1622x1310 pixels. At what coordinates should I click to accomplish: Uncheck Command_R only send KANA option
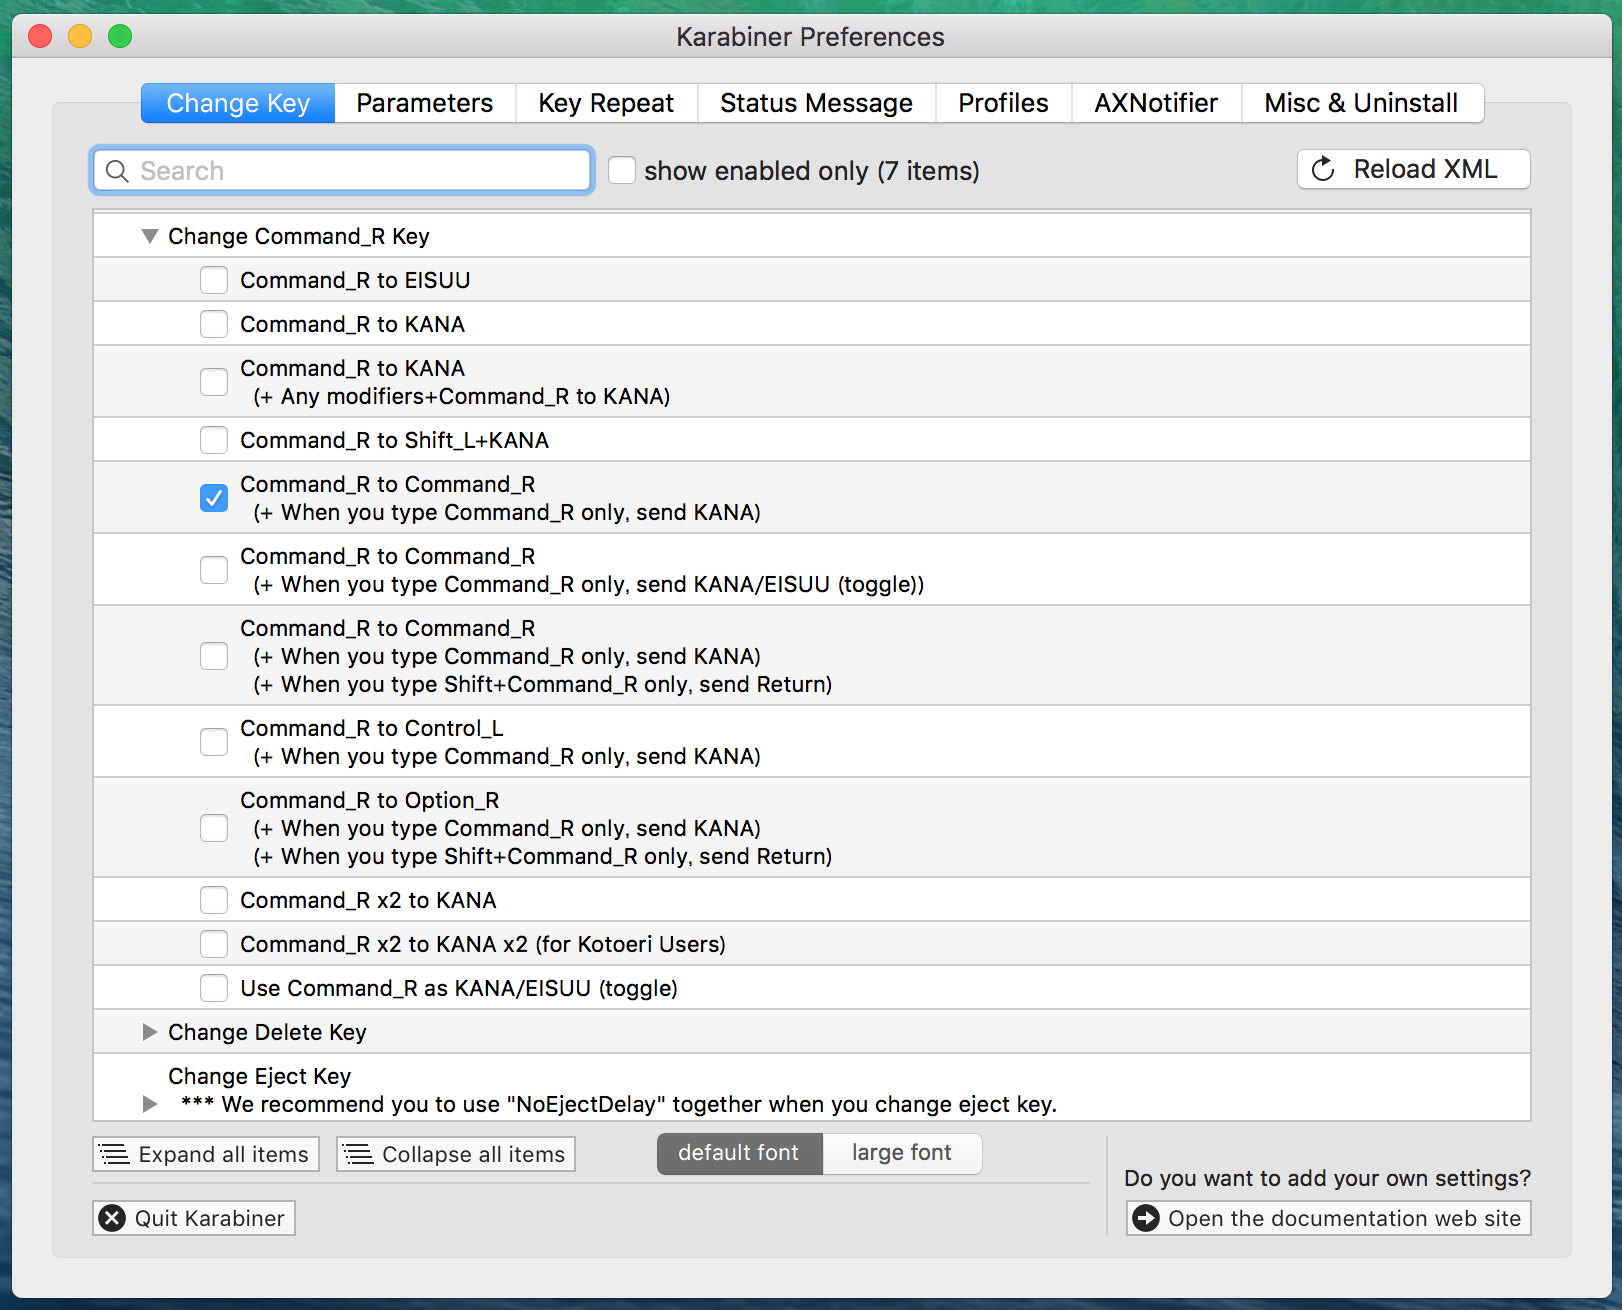pyautogui.click(x=214, y=498)
